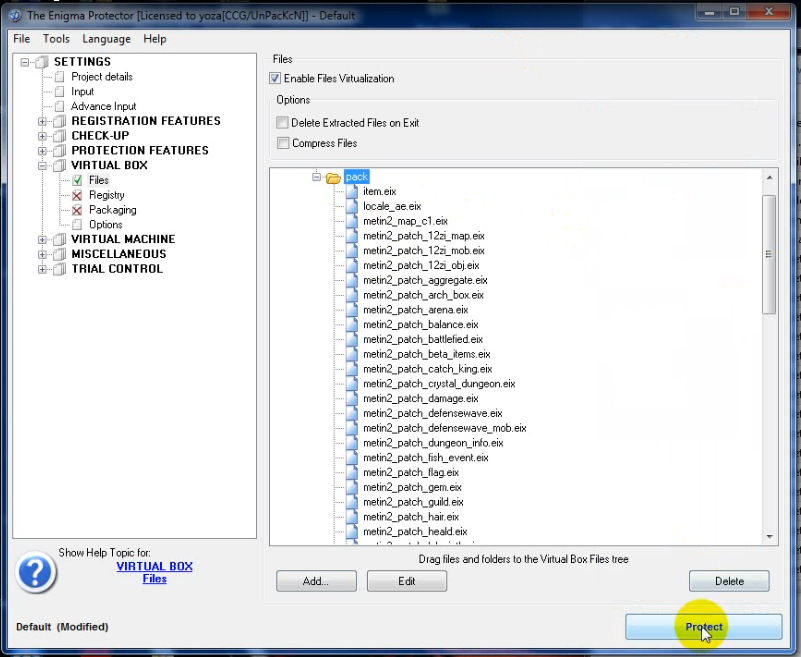Select metin2_patch_heald.eix in the list
This screenshot has width=801, height=657.
pyautogui.click(x=415, y=532)
